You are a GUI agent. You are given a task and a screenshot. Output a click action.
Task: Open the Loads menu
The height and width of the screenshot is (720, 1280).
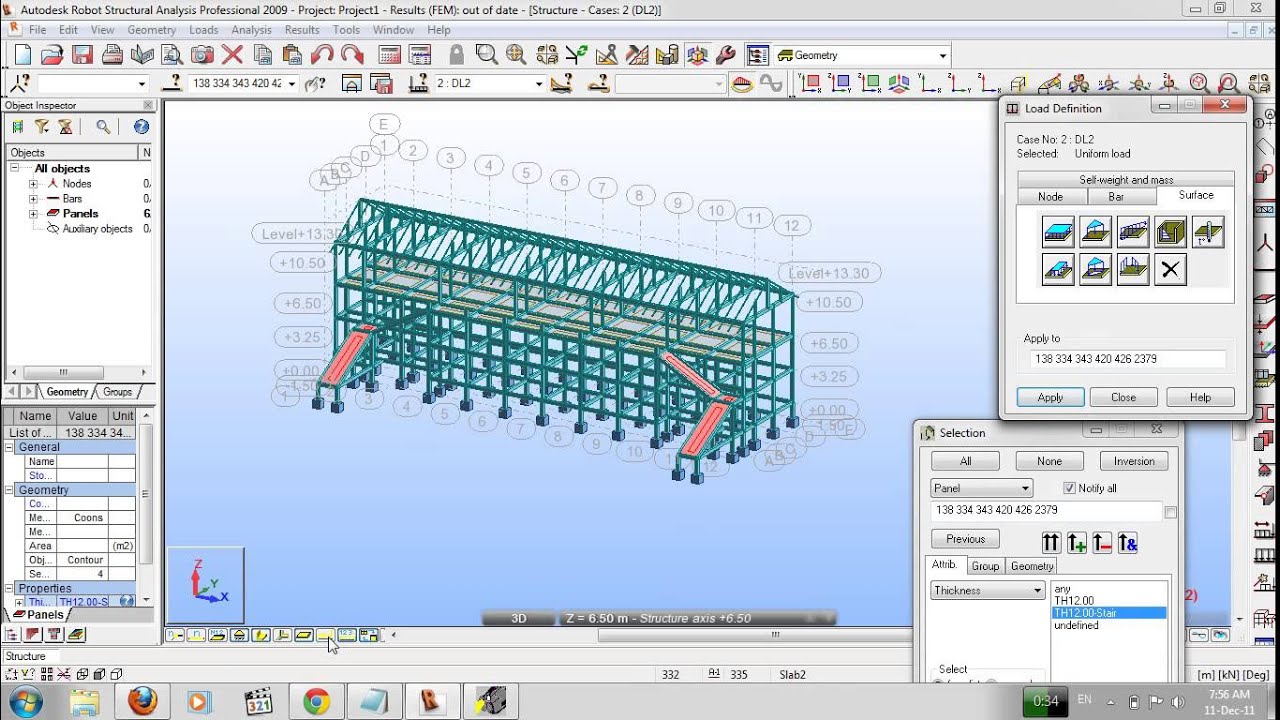203,30
